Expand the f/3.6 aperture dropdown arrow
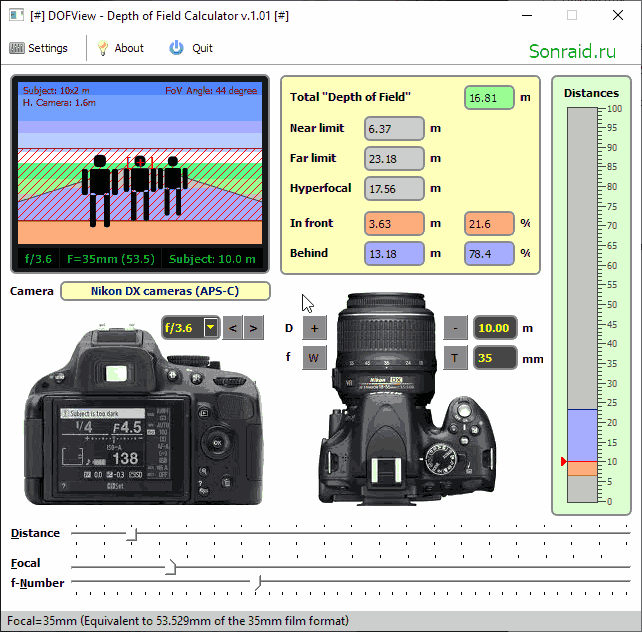Image resolution: width=642 pixels, height=632 pixels. click(211, 327)
